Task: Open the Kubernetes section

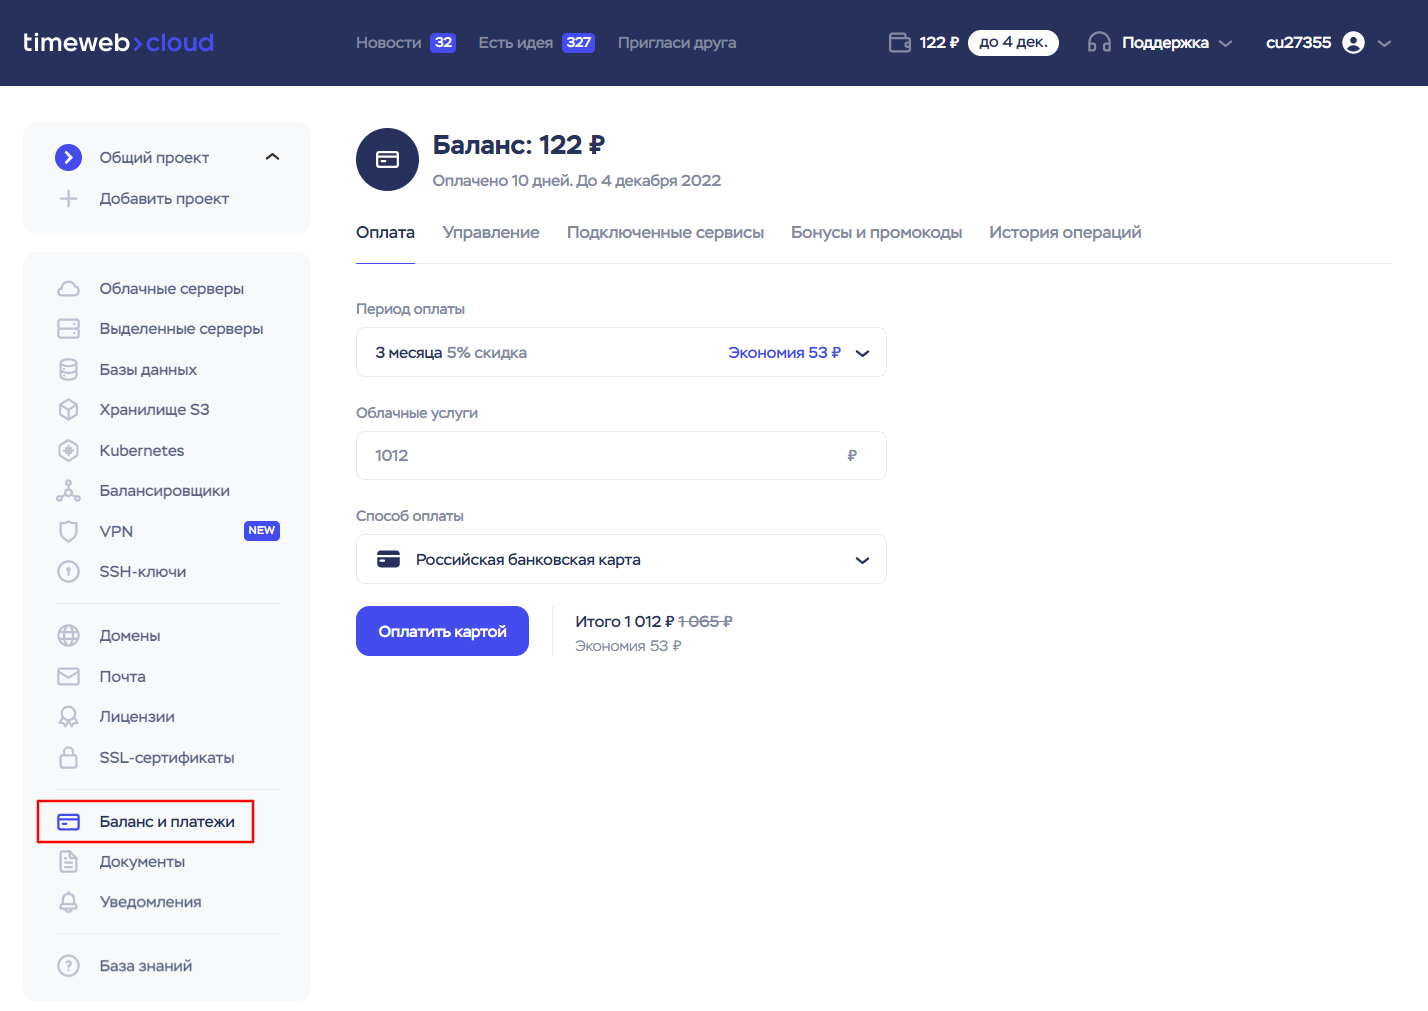Action: point(141,450)
